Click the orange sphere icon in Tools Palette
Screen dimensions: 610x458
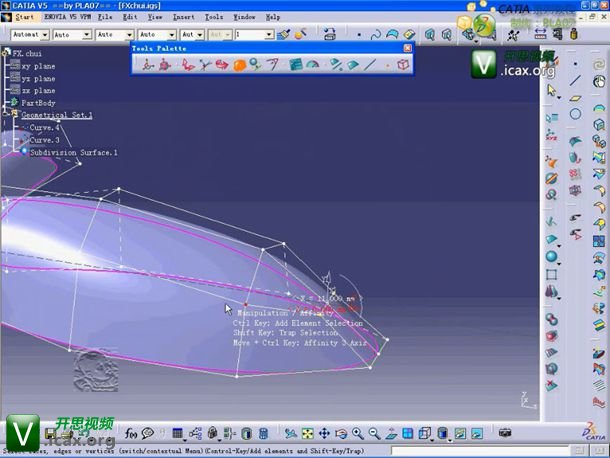pos(239,65)
